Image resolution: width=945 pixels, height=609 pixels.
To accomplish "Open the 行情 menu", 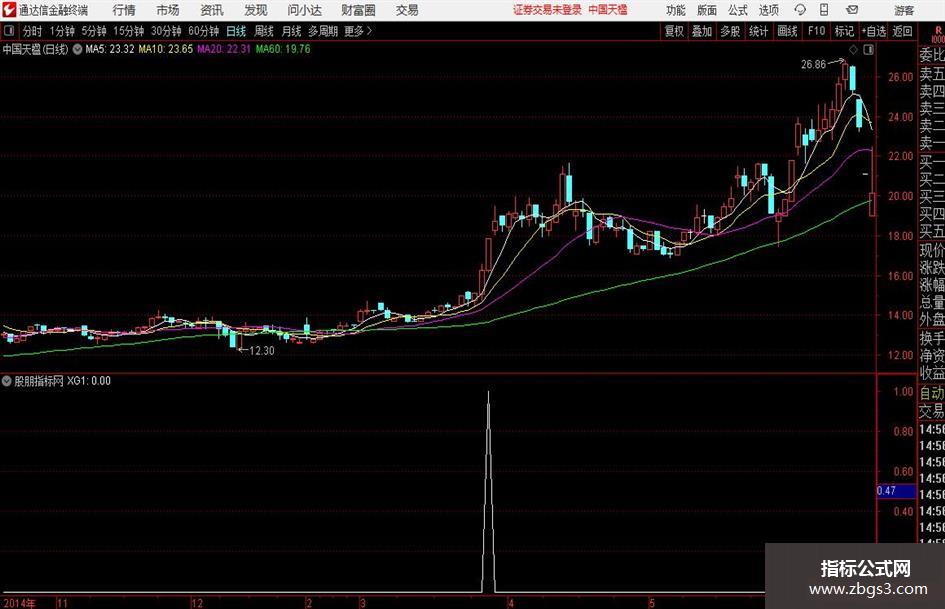I will click(x=124, y=10).
